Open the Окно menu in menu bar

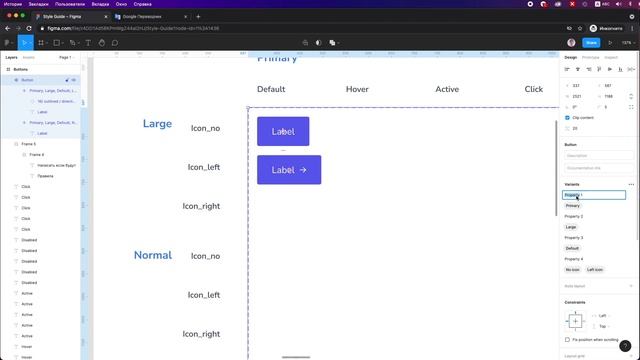(x=121, y=4)
